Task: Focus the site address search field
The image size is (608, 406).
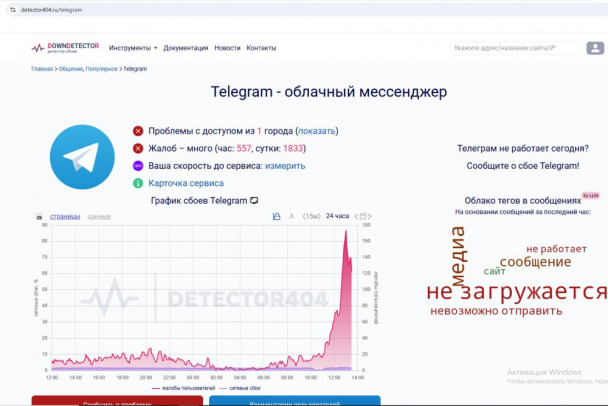Action: pos(517,47)
